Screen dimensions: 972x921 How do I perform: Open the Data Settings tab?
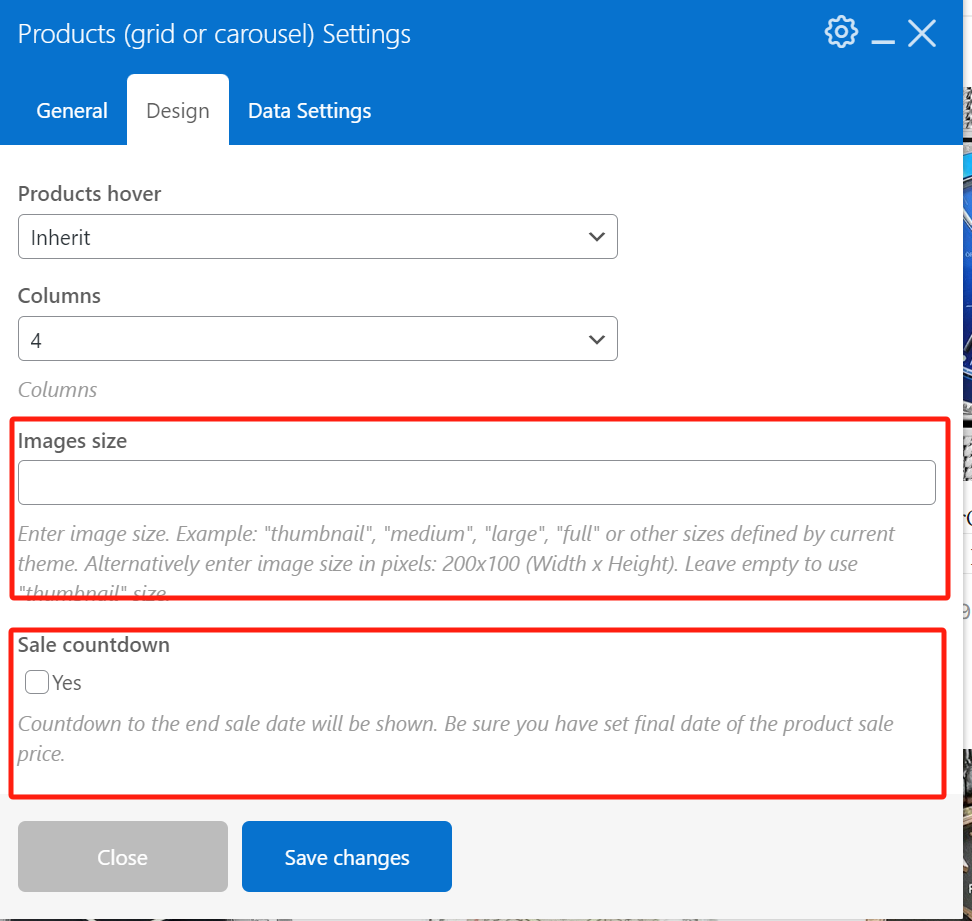tap(309, 111)
